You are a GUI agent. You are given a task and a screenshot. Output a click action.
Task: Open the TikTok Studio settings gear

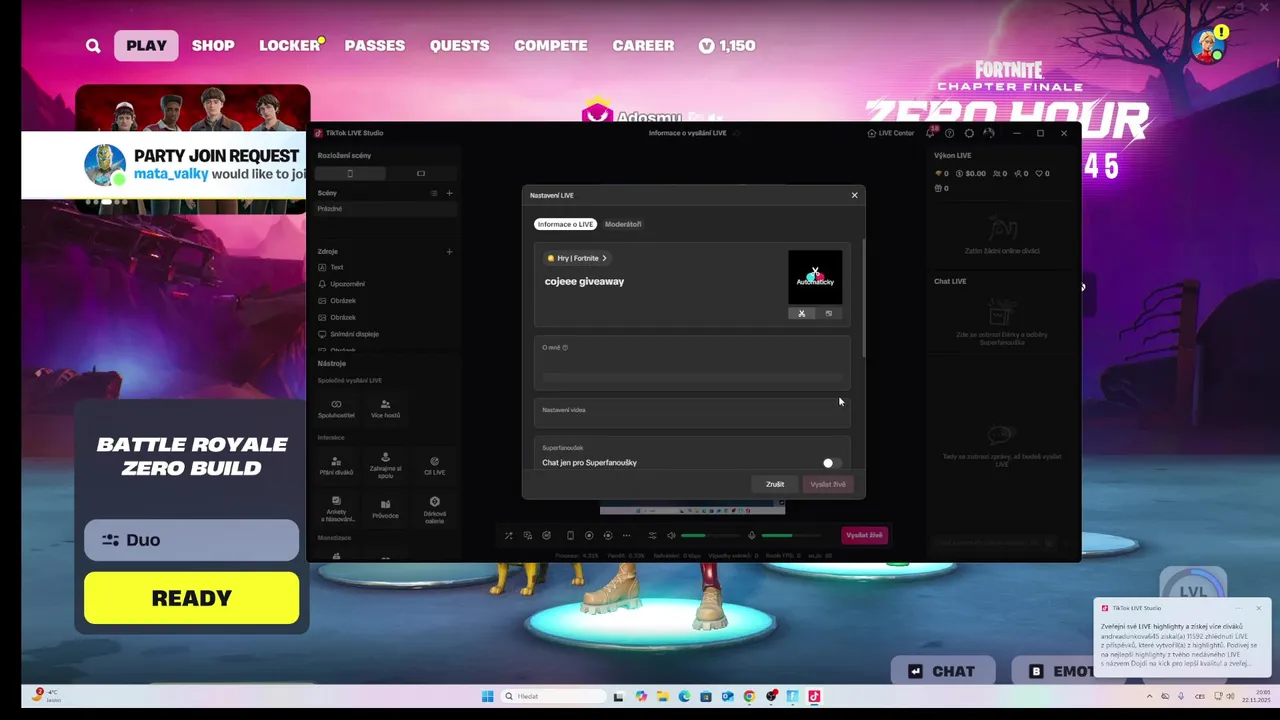pyautogui.click(x=969, y=133)
